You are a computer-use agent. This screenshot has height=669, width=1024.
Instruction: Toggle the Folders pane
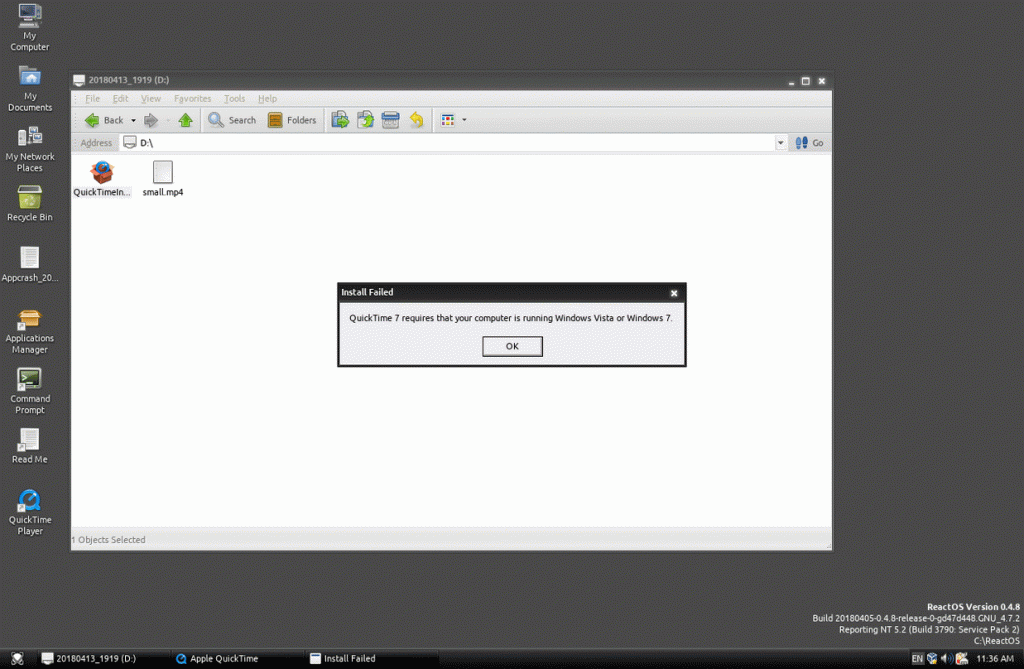point(292,120)
